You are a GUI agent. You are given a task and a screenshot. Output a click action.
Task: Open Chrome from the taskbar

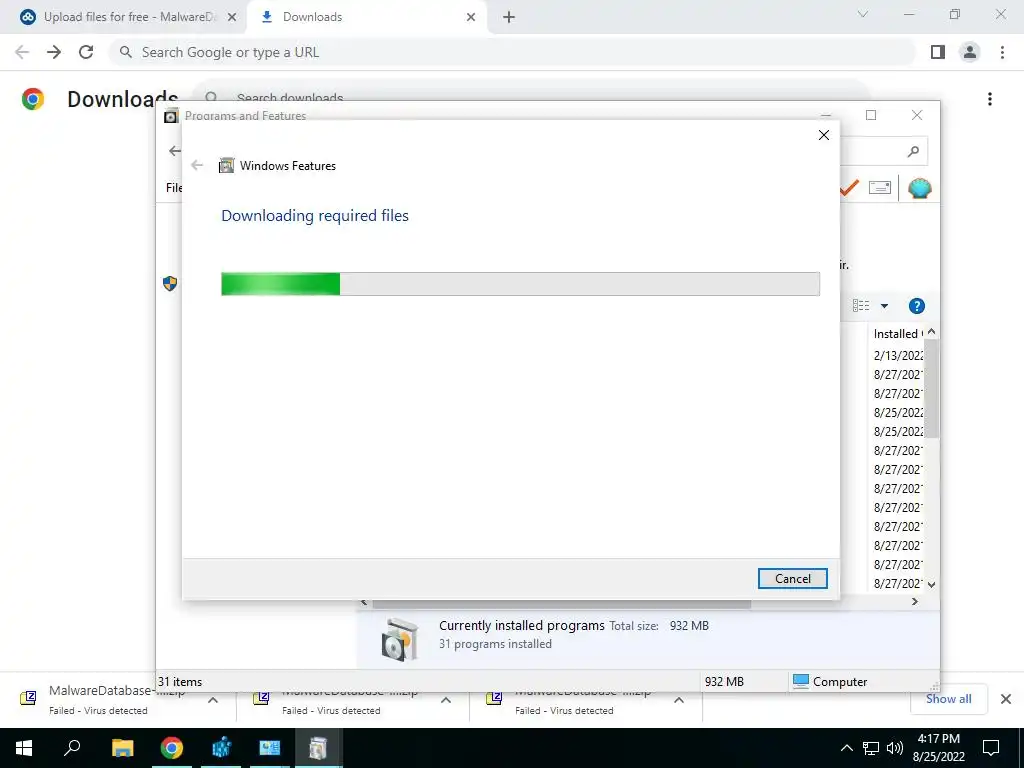(x=172, y=748)
